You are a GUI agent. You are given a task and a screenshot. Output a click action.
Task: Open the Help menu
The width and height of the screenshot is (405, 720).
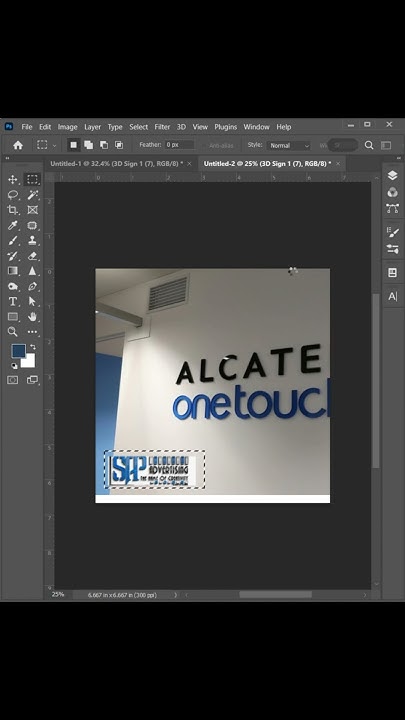(x=284, y=127)
